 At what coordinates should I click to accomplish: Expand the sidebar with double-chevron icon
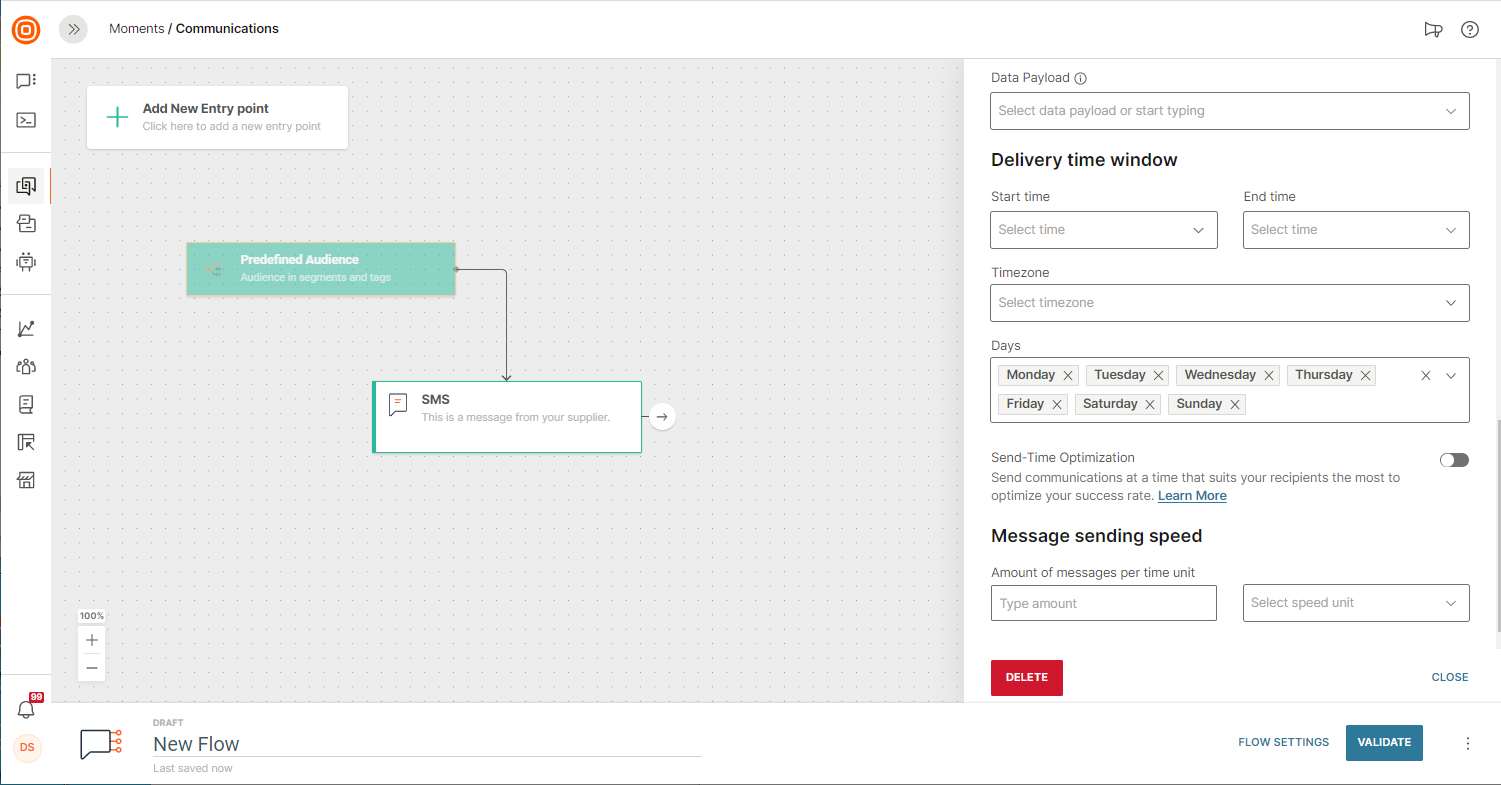click(73, 30)
